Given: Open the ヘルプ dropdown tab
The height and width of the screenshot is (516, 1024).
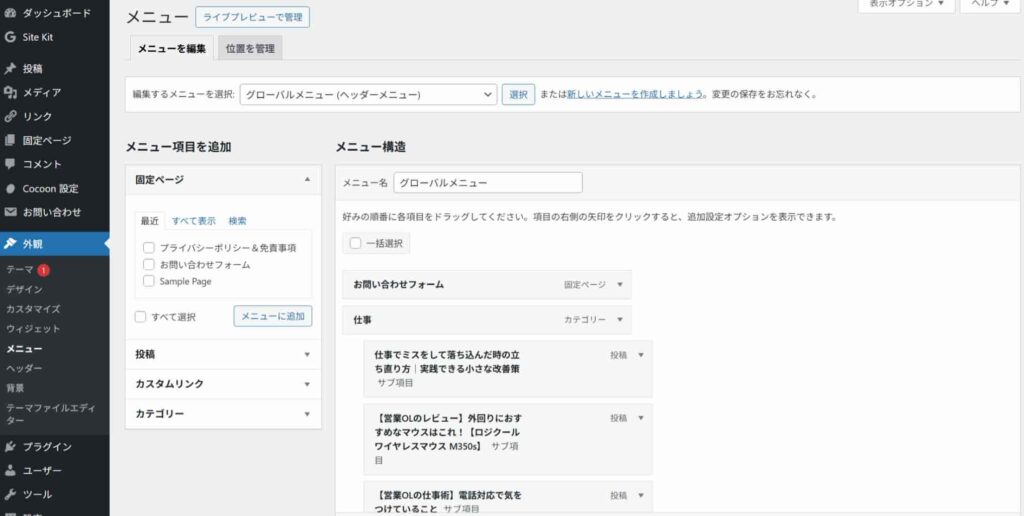Looking at the screenshot, I should (x=989, y=5).
